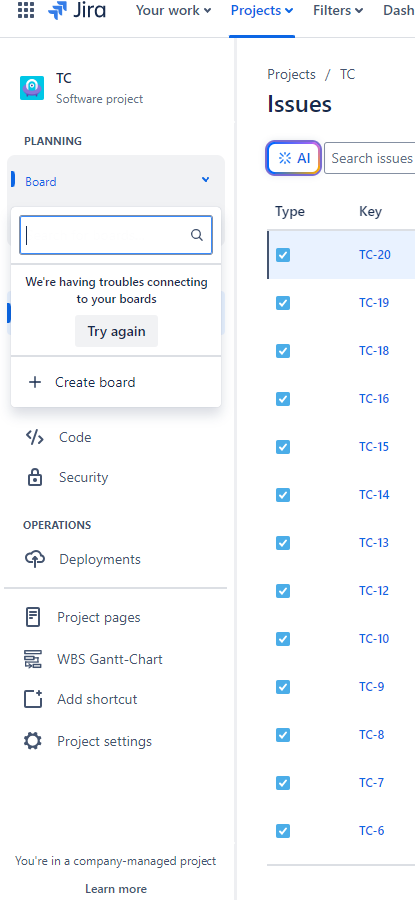Expand the Your work dropdown

point(173,10)
